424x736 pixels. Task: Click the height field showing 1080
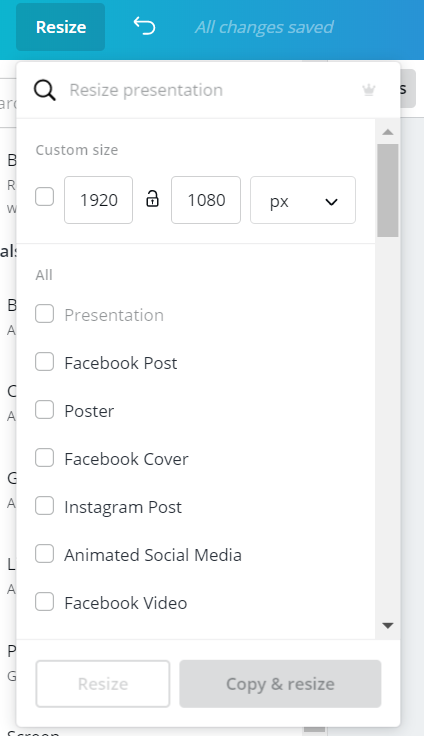tap(206, 200)
